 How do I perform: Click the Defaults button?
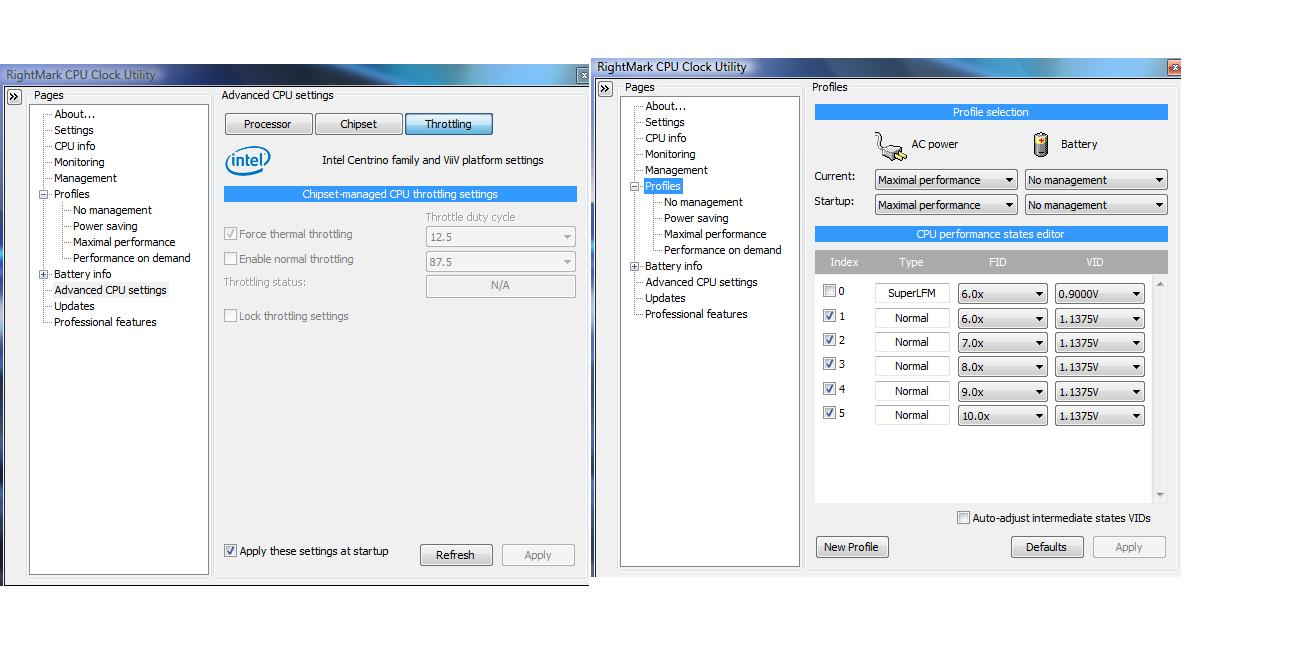(1046, 547)
